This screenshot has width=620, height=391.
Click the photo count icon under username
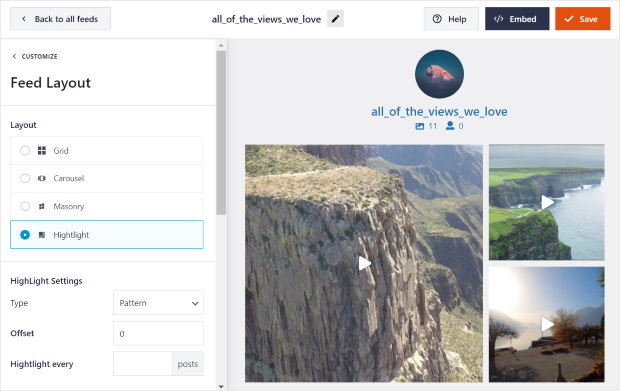(420, 126)
